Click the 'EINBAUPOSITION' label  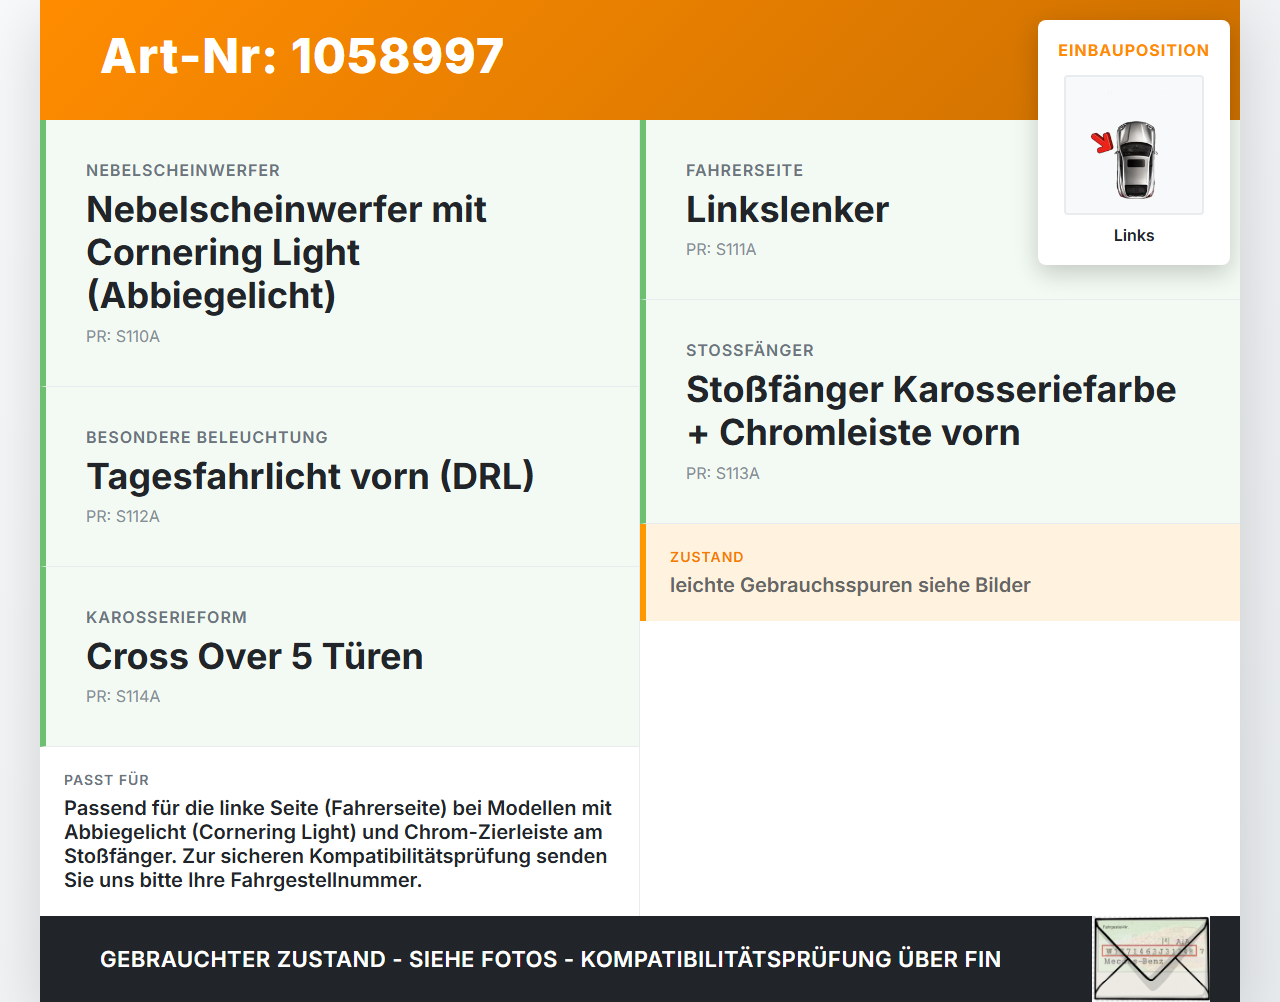(1134, 50)
